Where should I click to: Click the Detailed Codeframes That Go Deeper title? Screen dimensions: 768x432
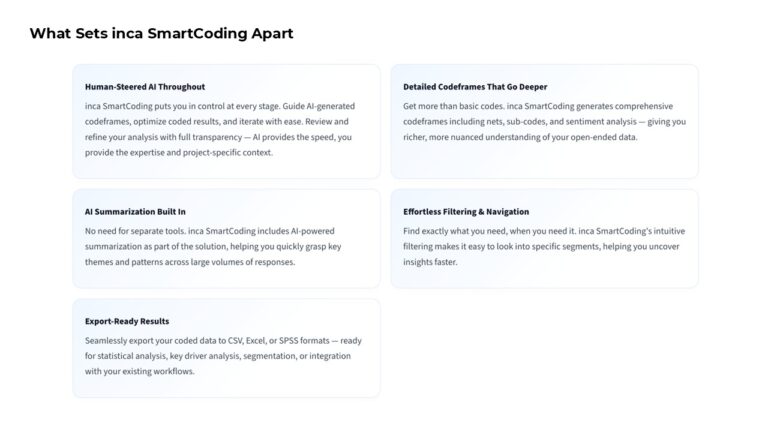tap(475, 87)
